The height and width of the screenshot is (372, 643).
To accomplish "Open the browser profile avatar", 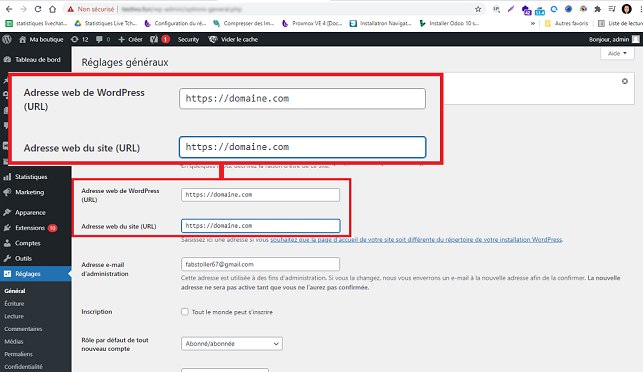I will pyautogui.click(x=627, y=9).
